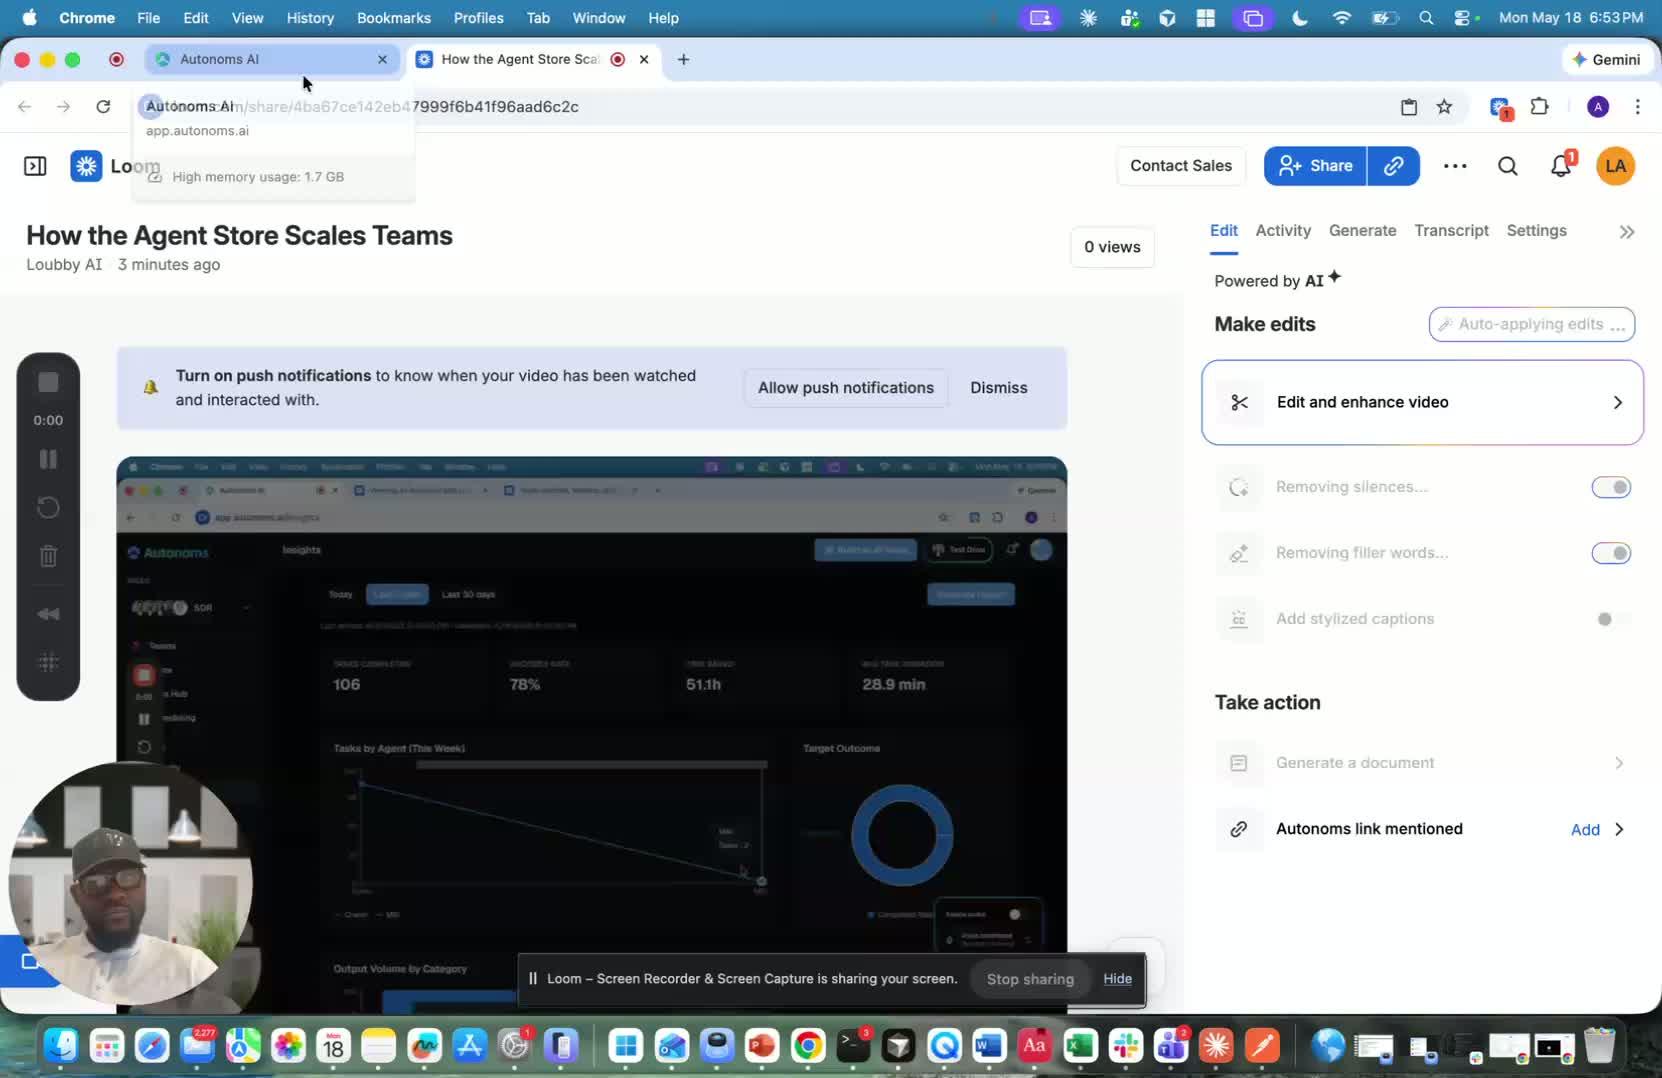Image resolution: width=1662 pixels, height=1078 pixels.
Task: Click Allow push notifications
Action: [846, 388]
